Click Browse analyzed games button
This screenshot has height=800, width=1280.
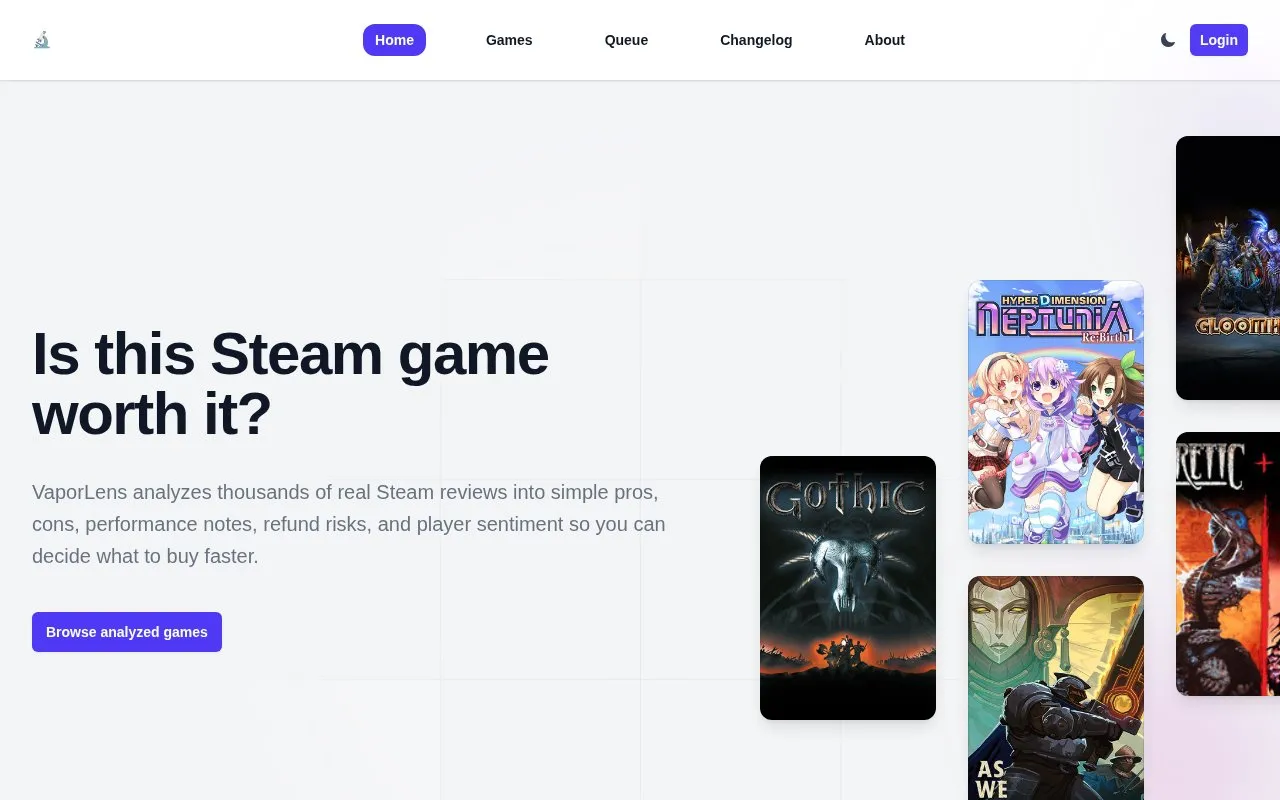click(127, 632)
